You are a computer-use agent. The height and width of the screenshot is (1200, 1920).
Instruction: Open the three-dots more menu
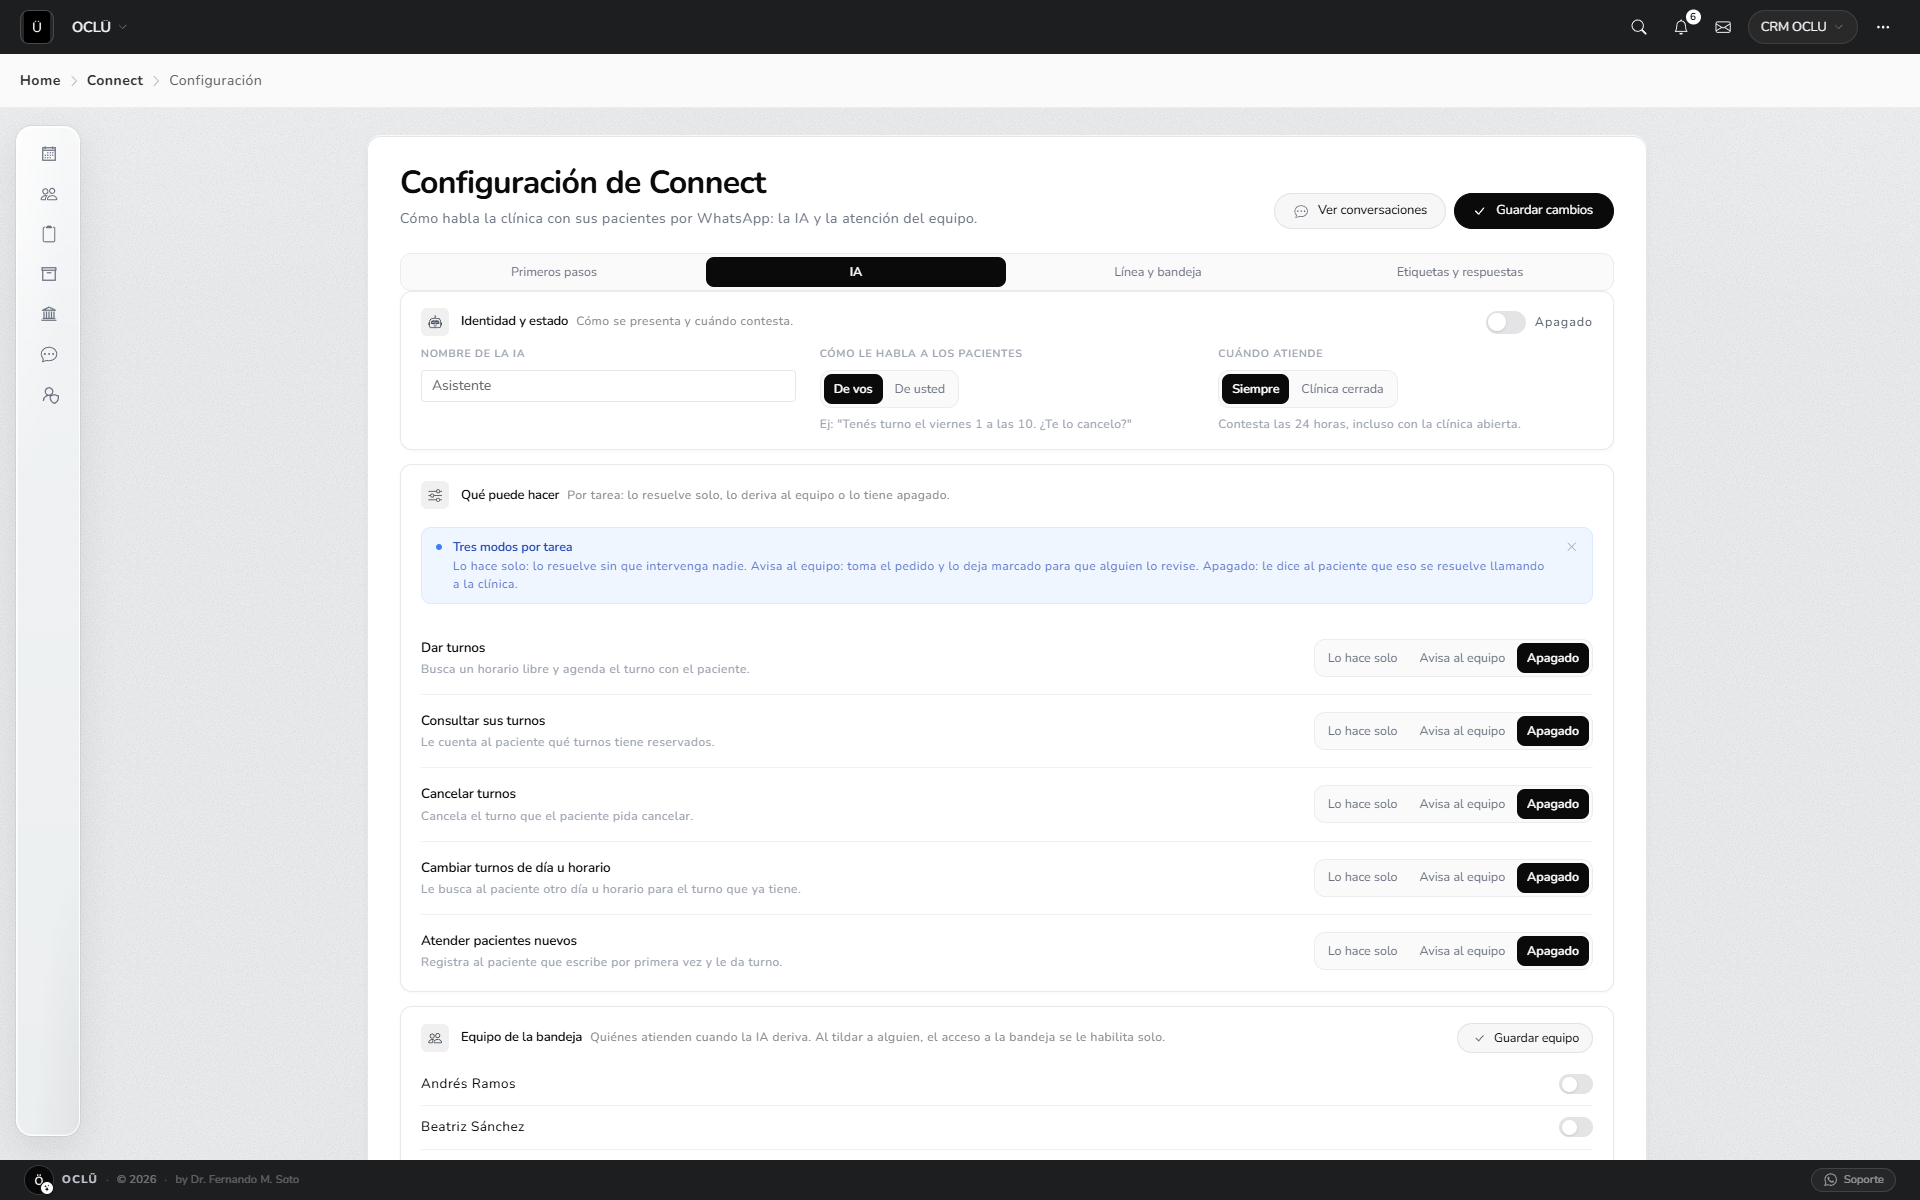tap(1883, 27)
